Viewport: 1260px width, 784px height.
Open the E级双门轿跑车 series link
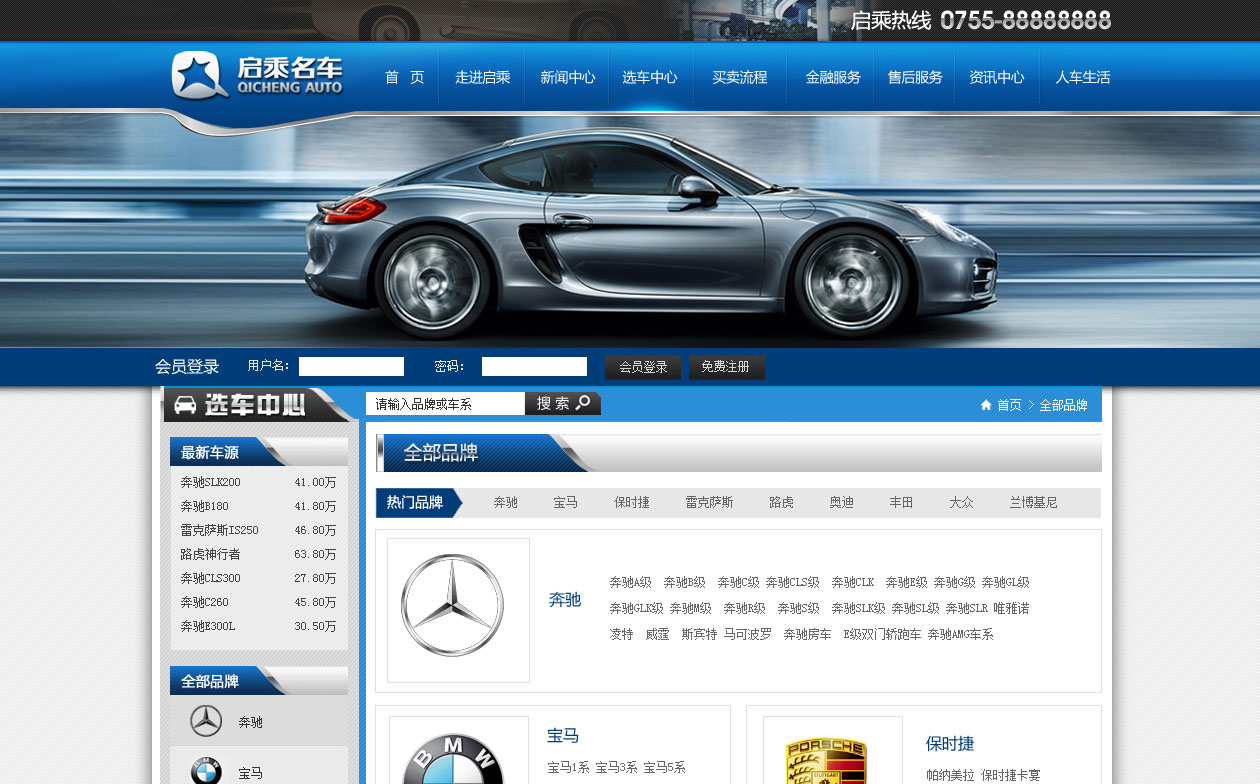[x=882, y=634]
